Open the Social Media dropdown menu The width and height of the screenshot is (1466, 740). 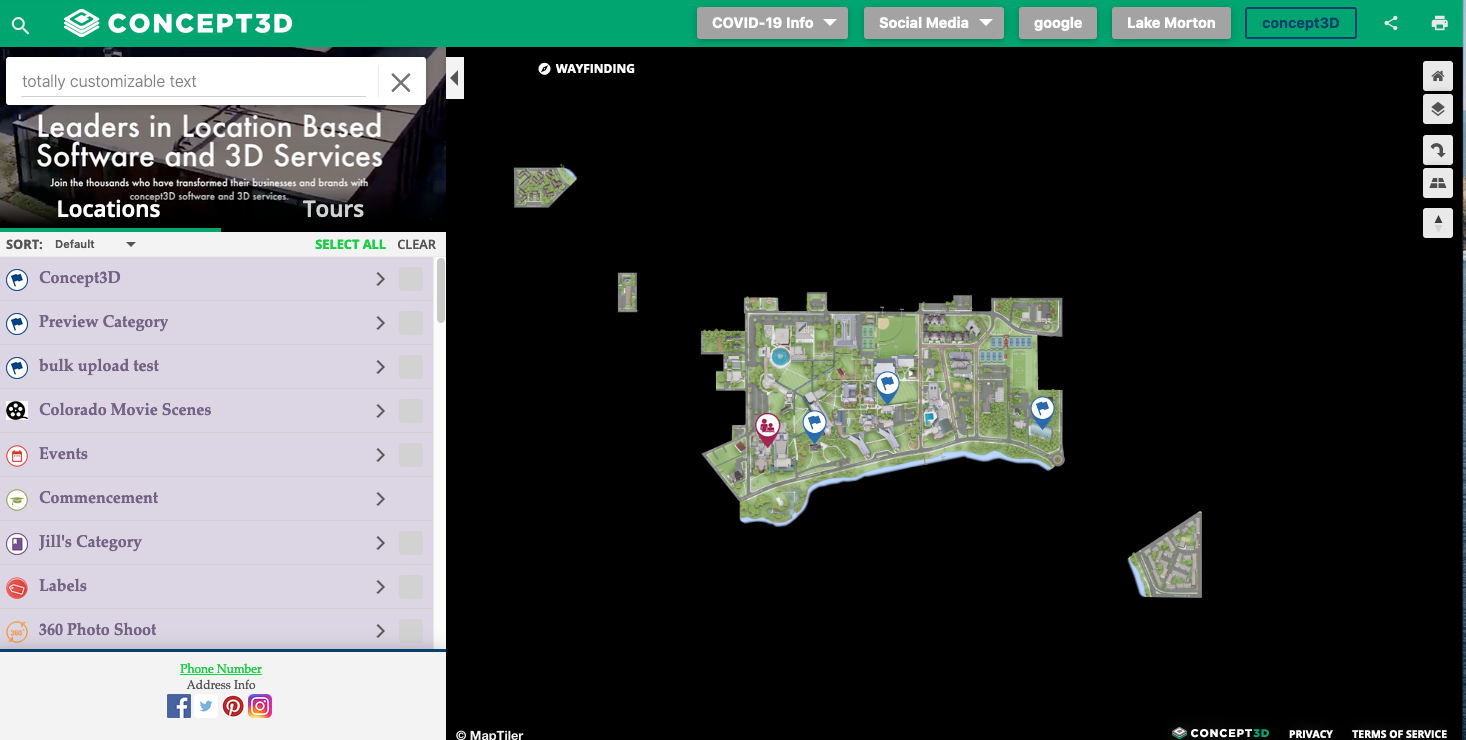tap(934, 23)
